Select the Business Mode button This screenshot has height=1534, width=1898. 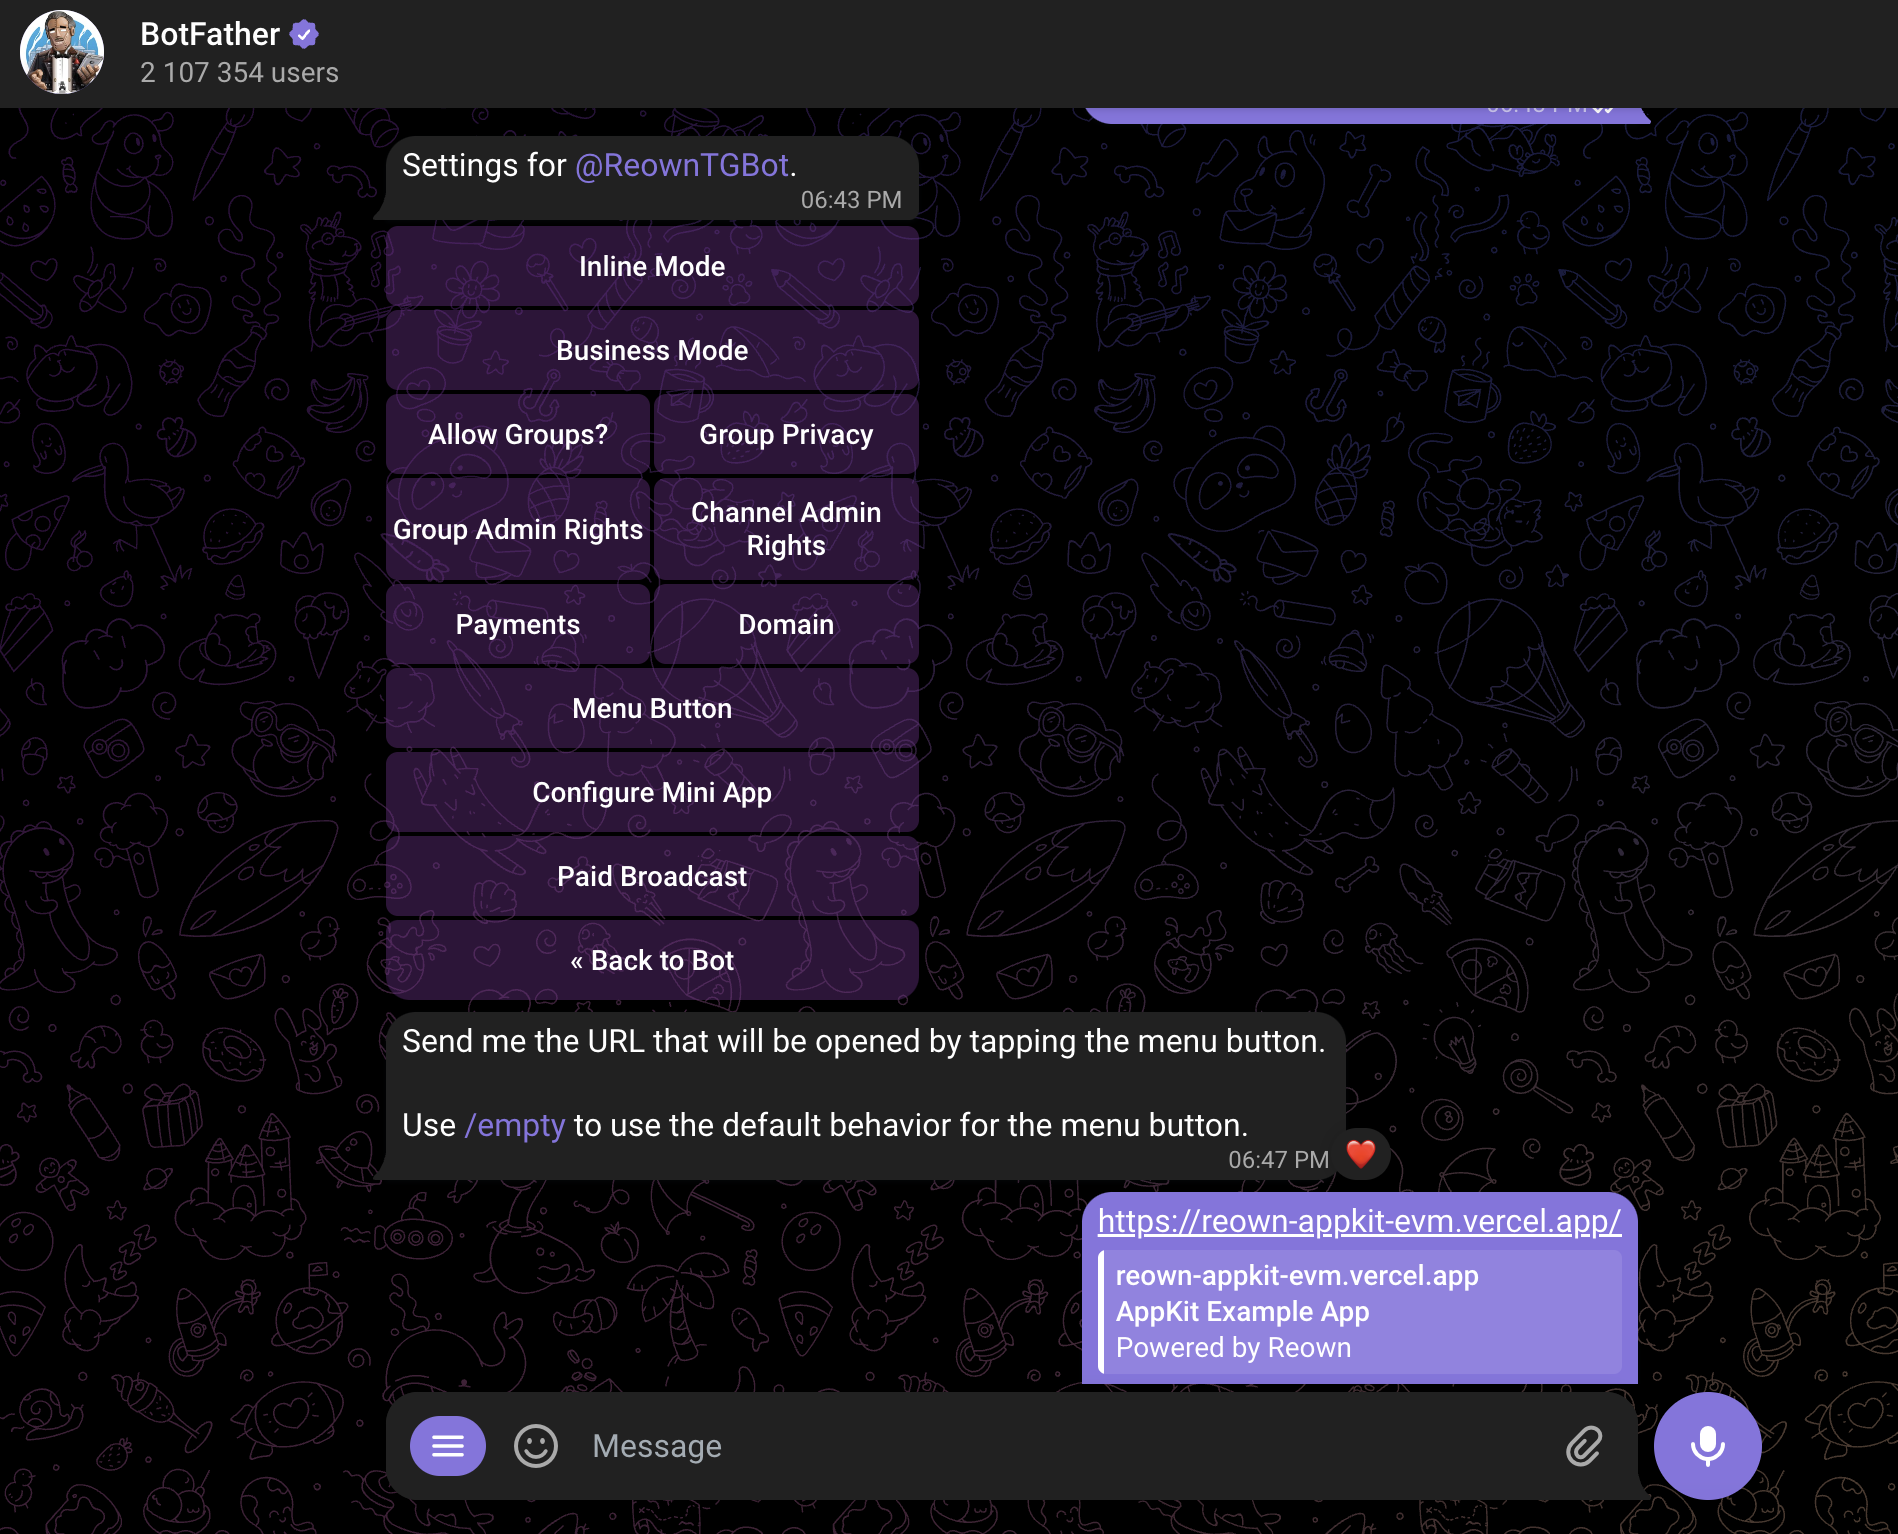(x=652, y=350)
